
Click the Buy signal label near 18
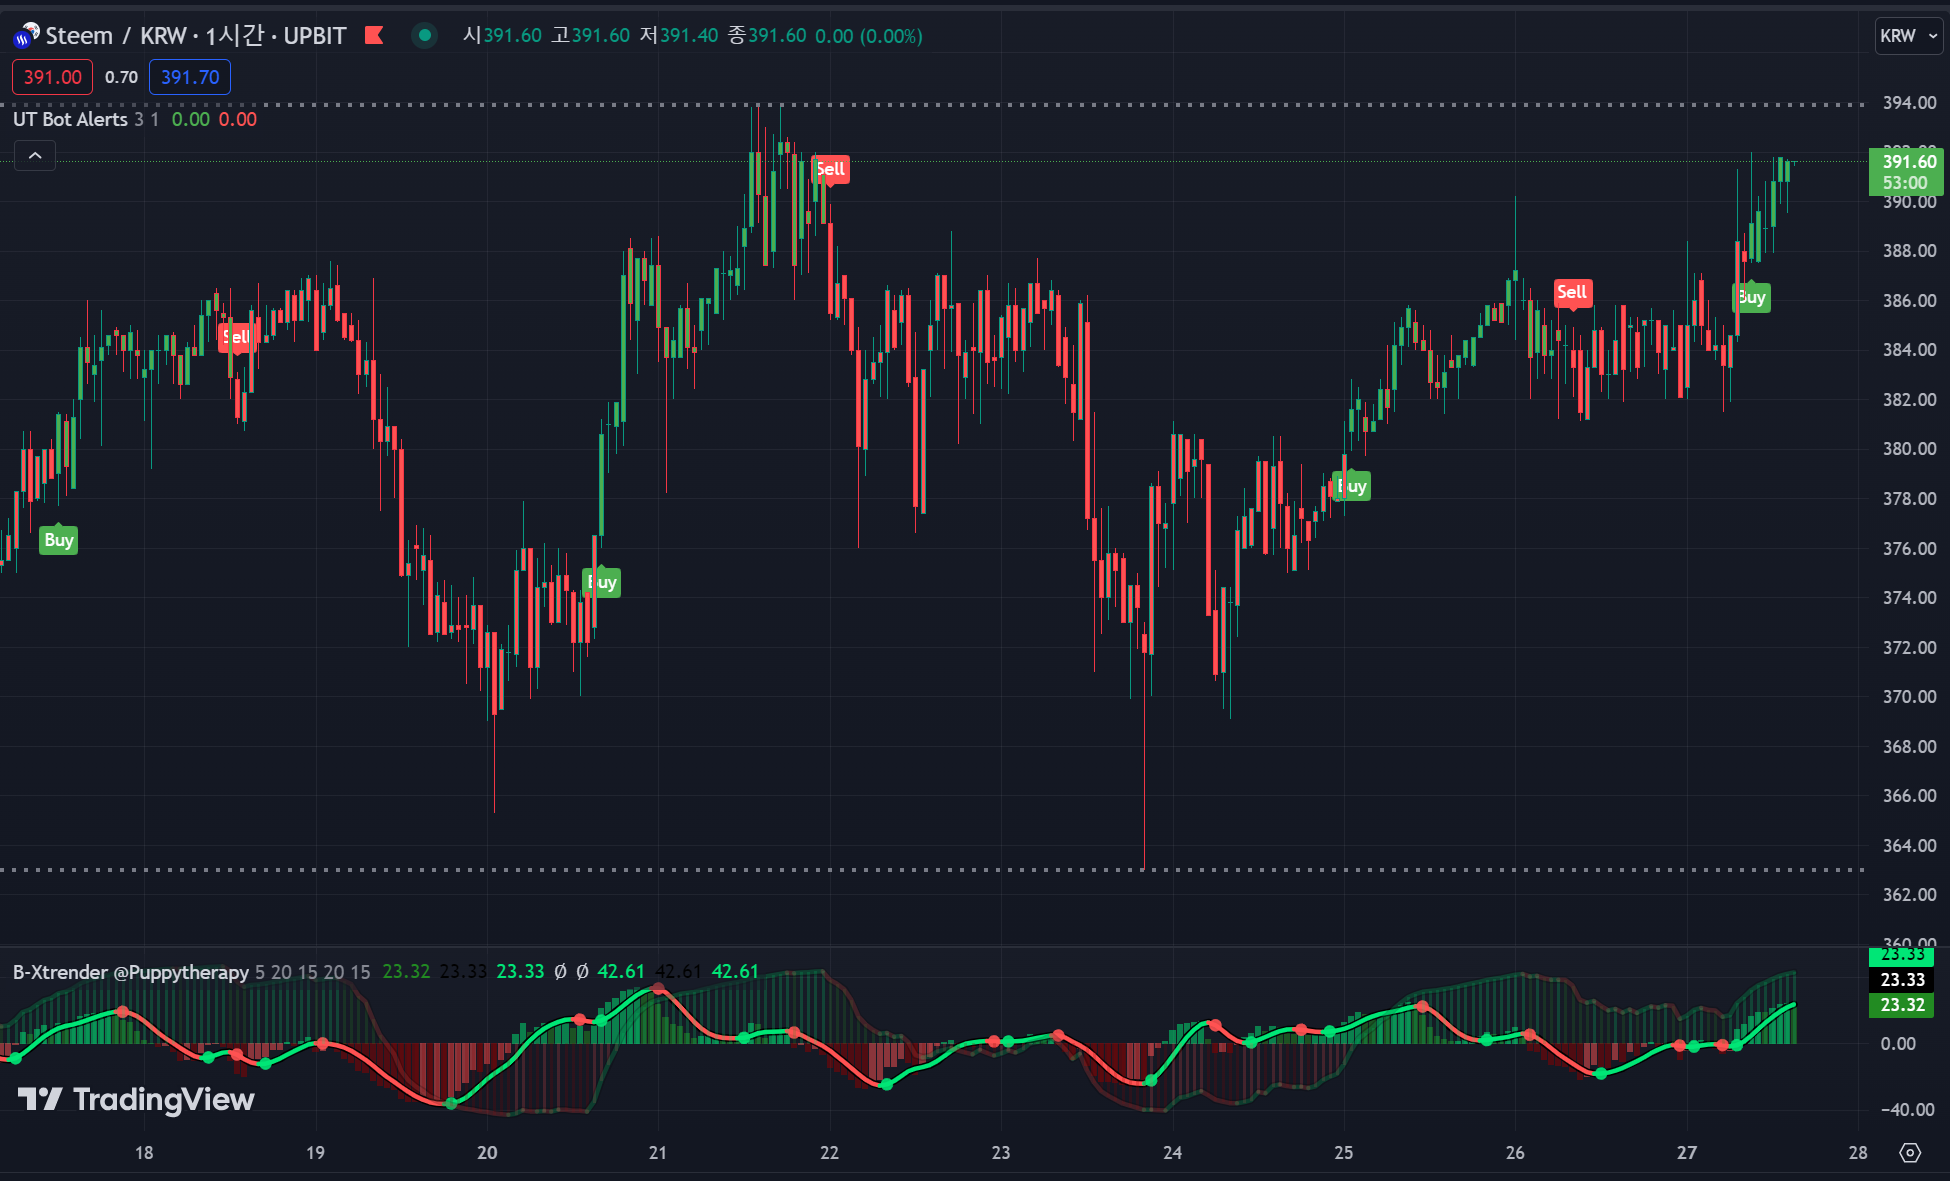59,540
